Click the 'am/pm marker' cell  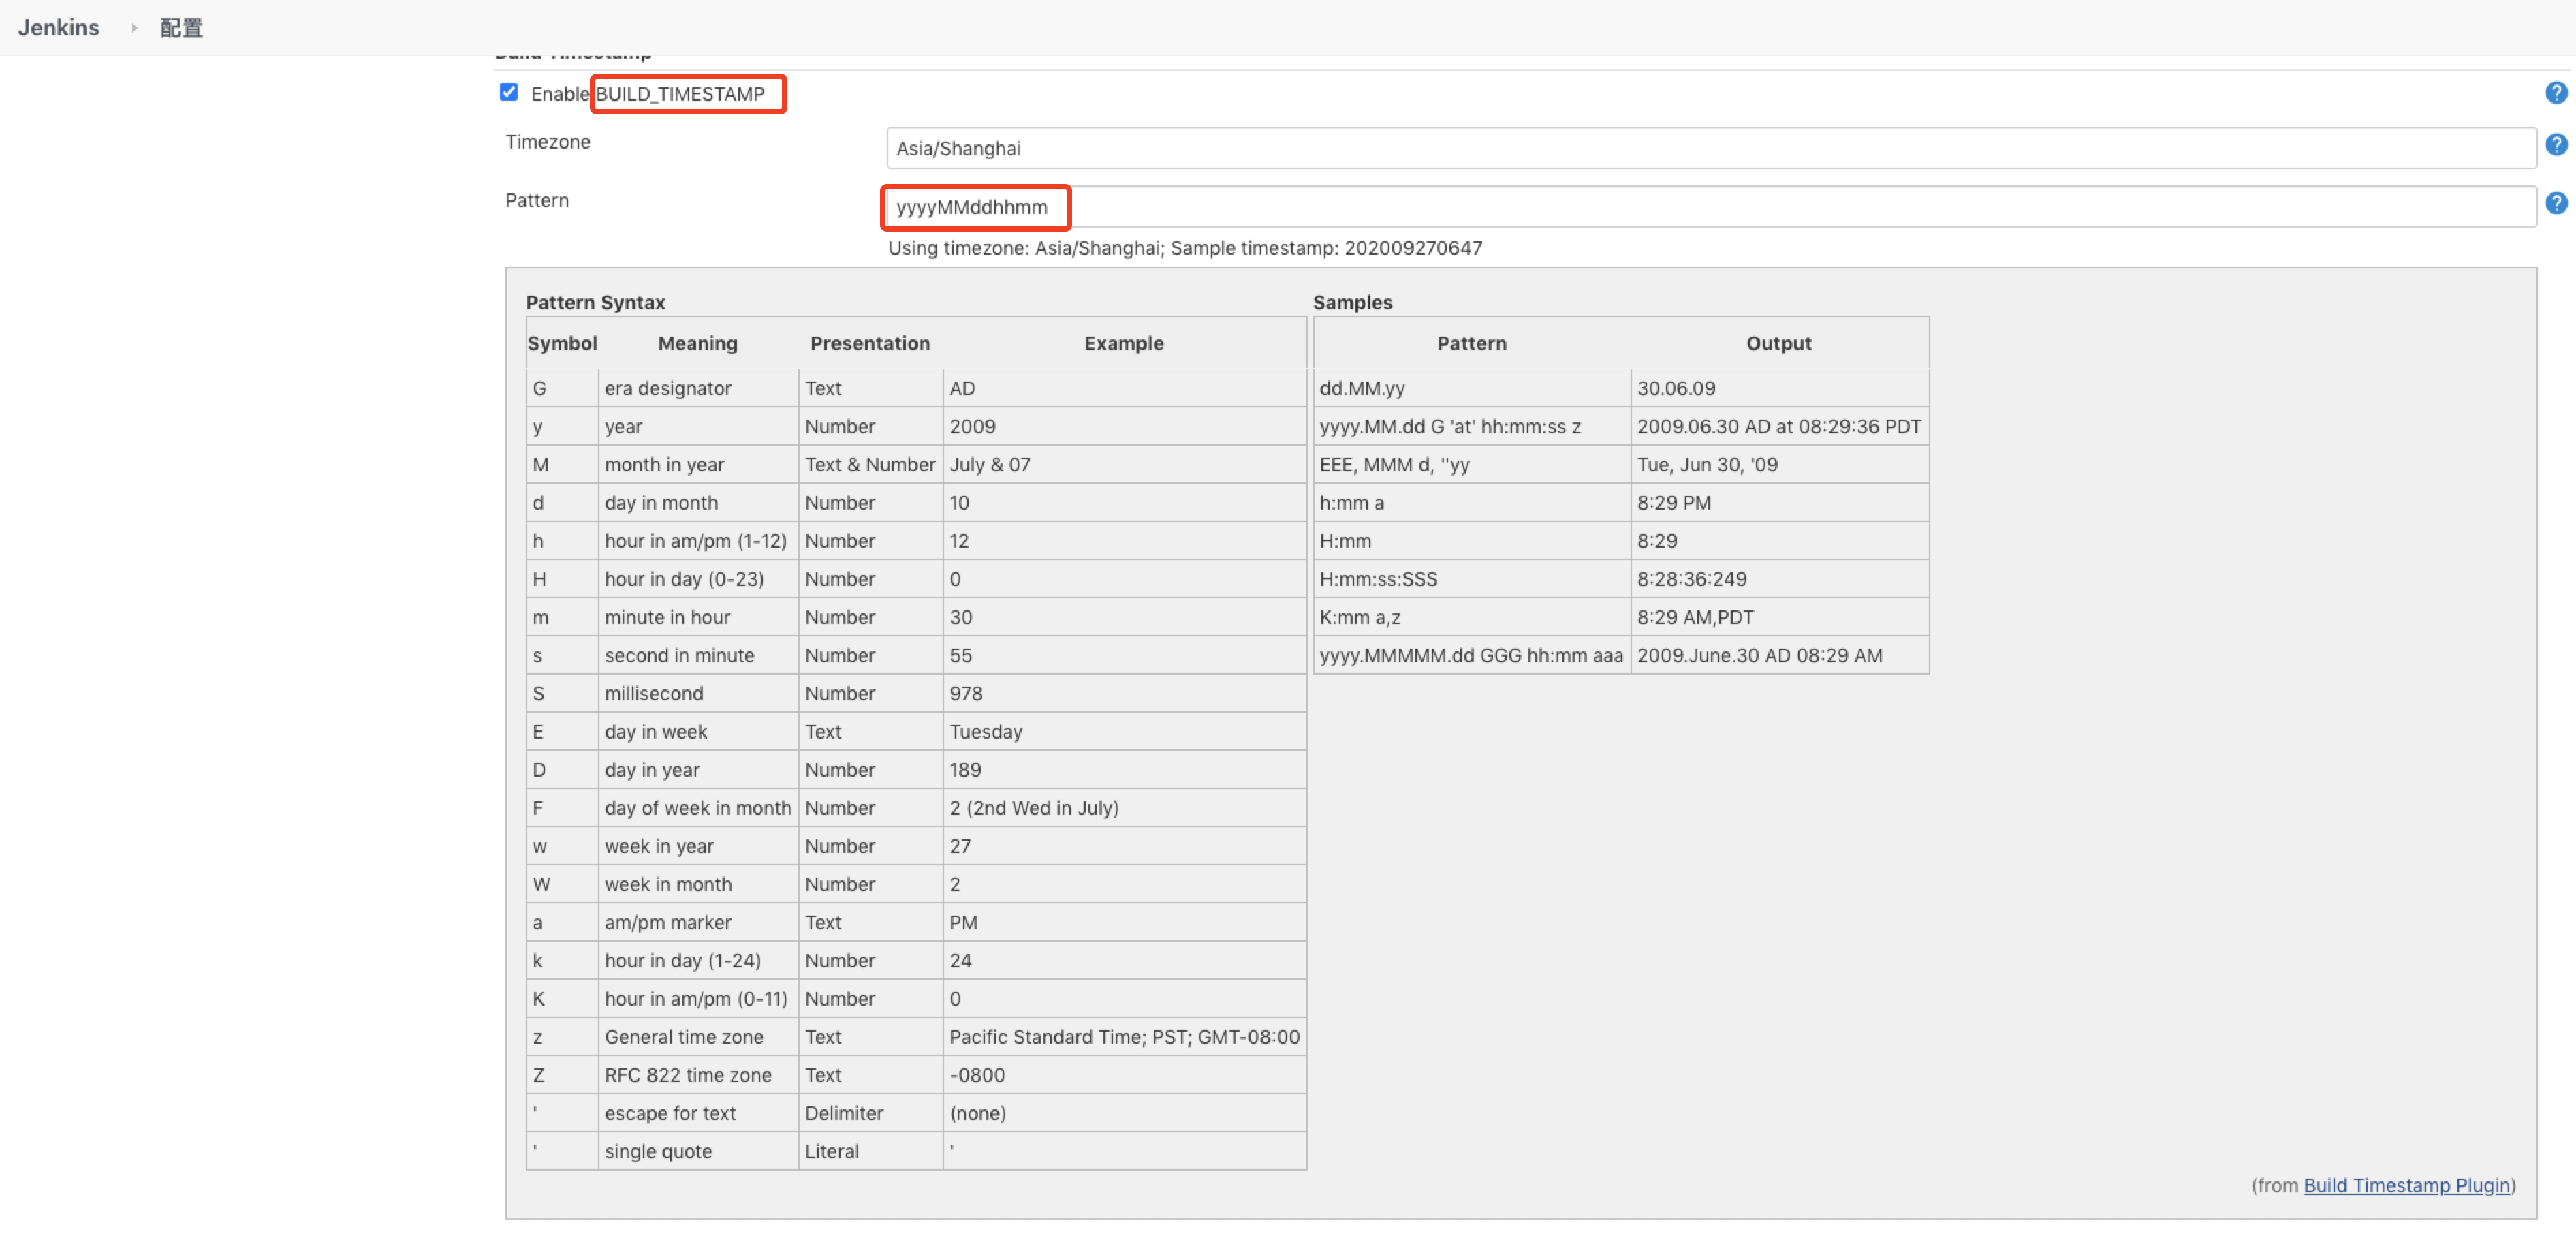(x=699, y=923)
